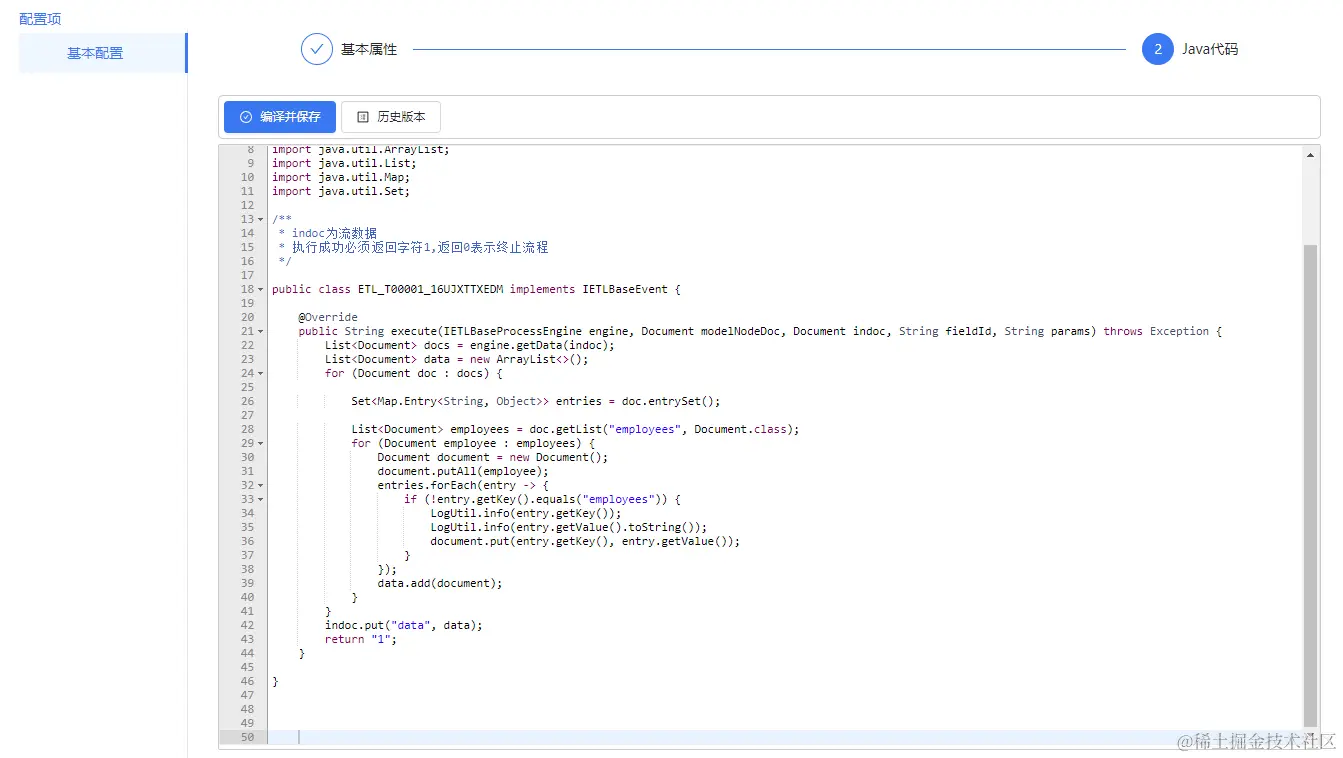Fold the if block at line 33

pos(261,499)
